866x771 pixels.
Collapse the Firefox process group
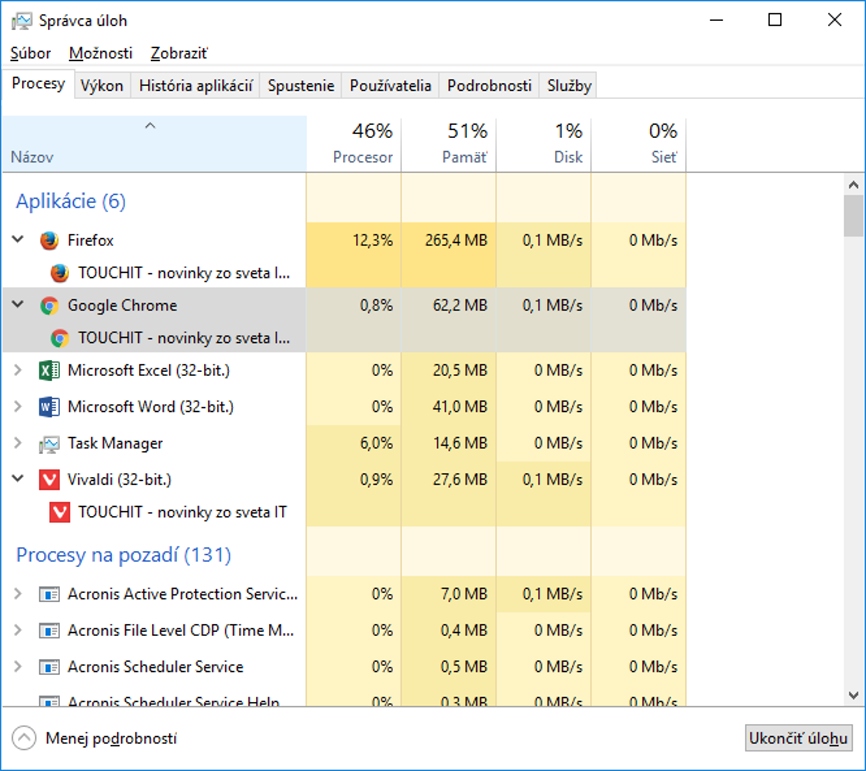coord(17,240)
